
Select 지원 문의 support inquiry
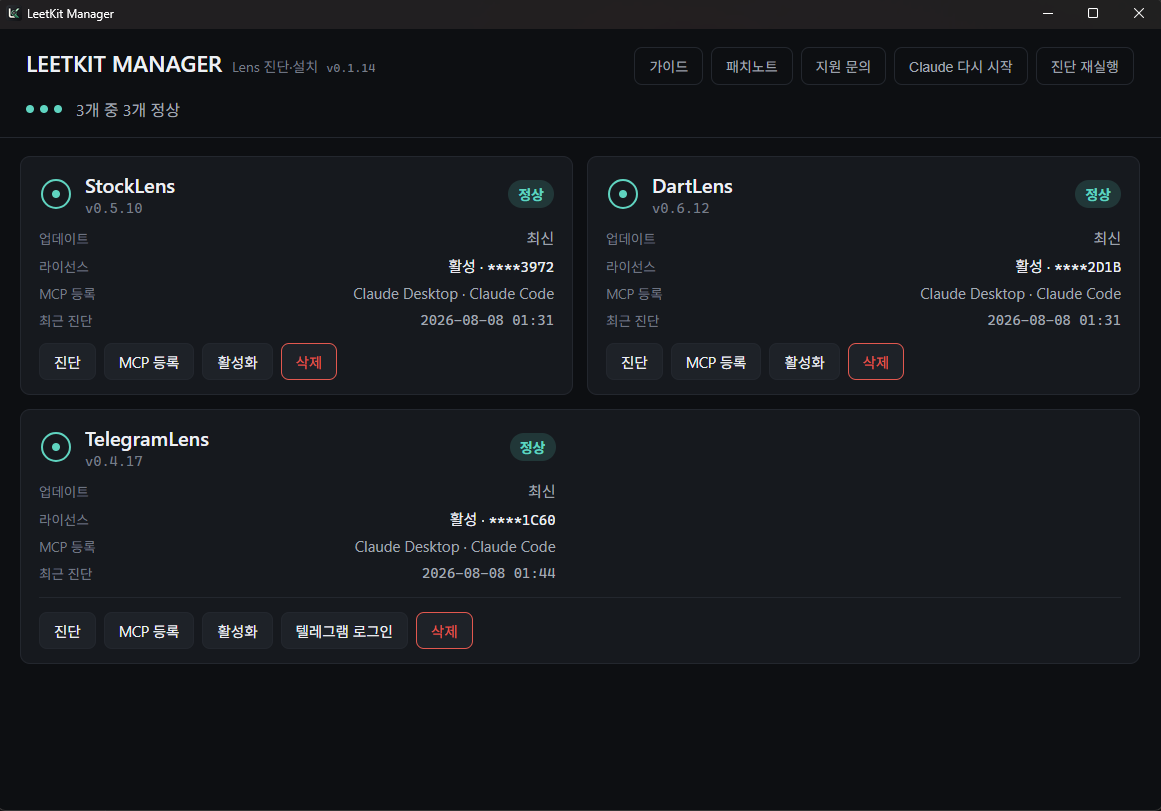point(843,67)
